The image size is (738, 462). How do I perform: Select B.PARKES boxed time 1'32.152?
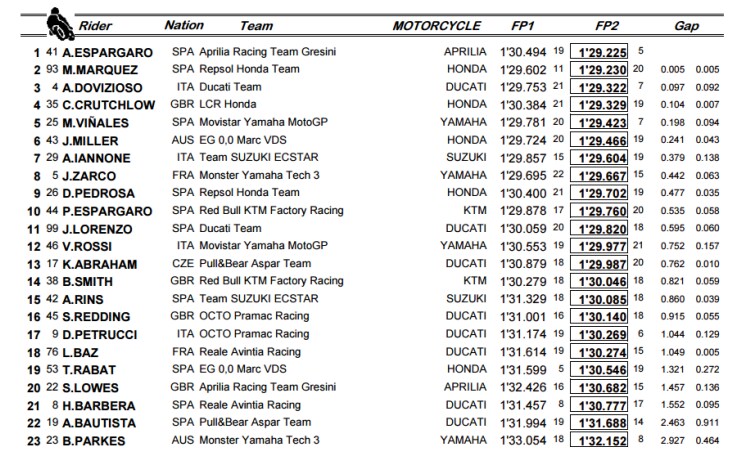pos(599,440)
